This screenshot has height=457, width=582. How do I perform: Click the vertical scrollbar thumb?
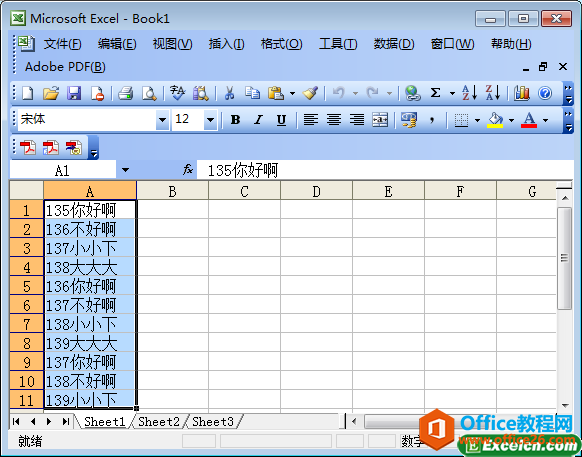pyautogui.click(x=565, y=258)
